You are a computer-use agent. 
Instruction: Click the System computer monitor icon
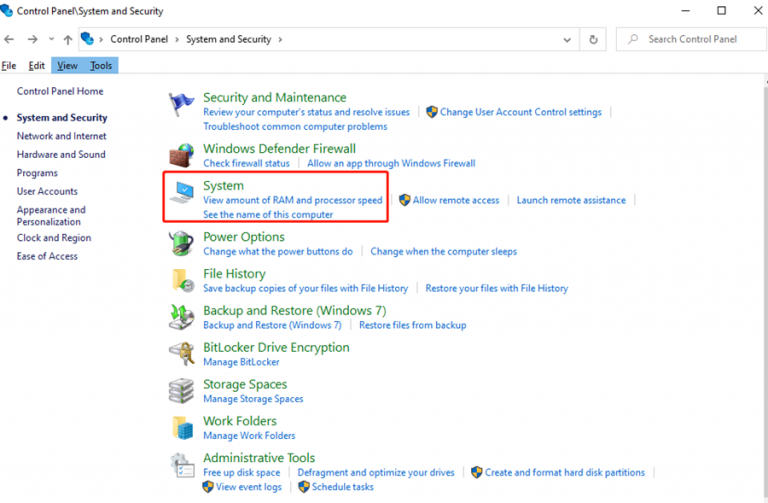click(182, 193)
